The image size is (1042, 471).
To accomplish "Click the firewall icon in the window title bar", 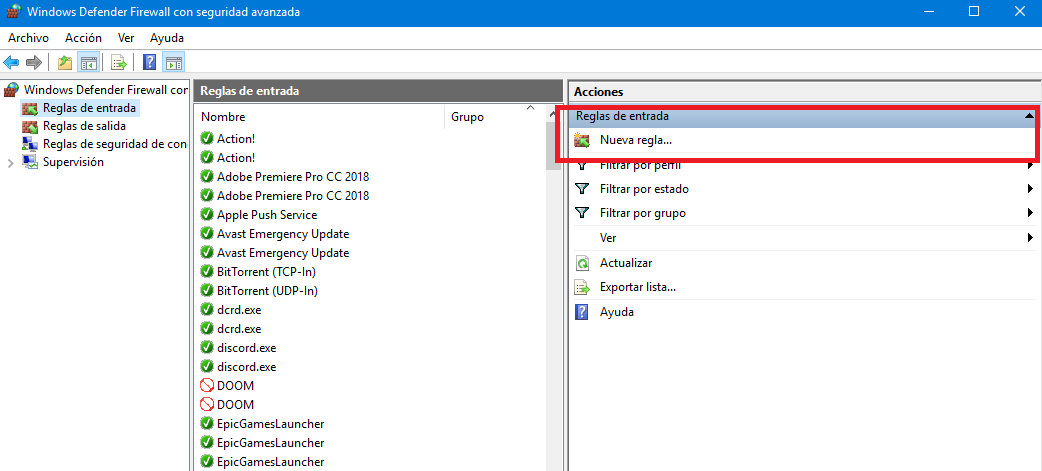I will click(x=13, y=11).
